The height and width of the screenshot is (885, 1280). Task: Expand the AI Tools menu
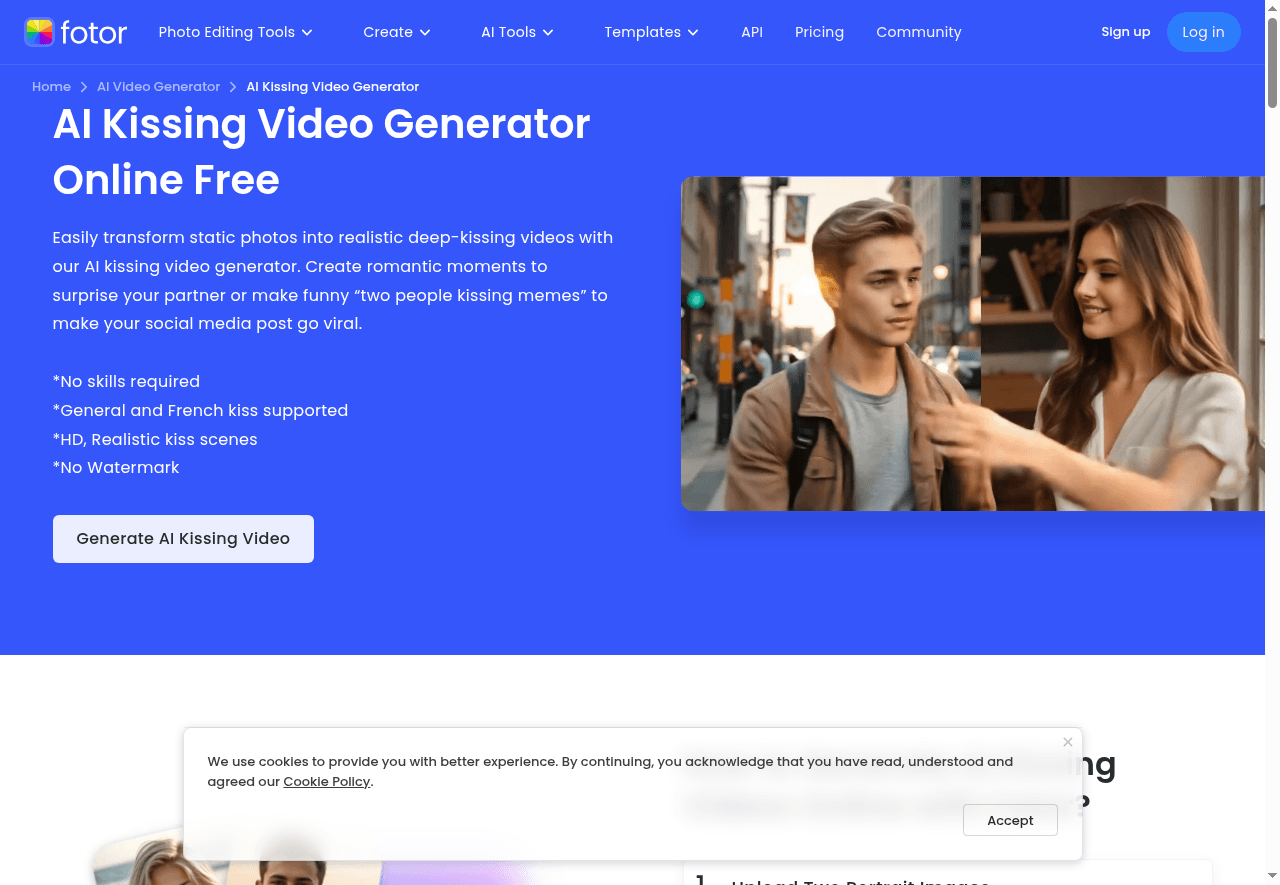[517, 32]
